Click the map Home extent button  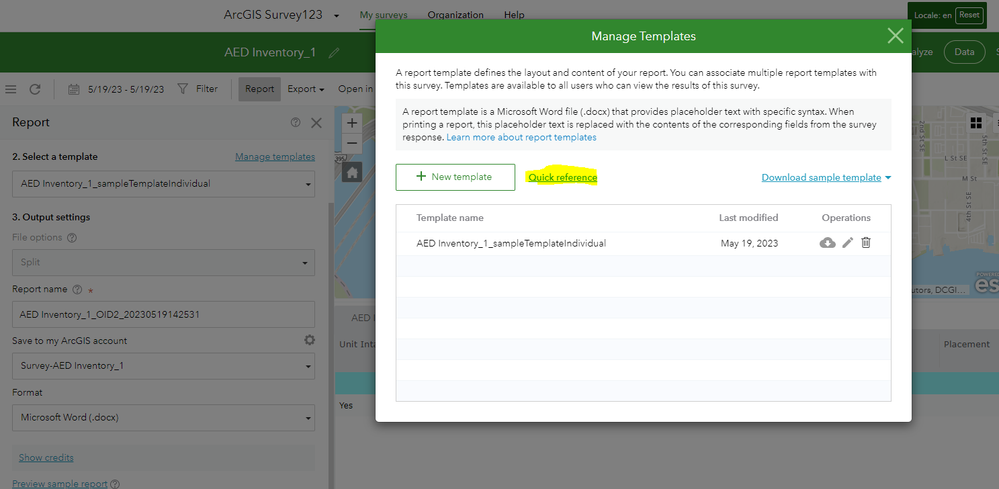click(x=352, y=172)
